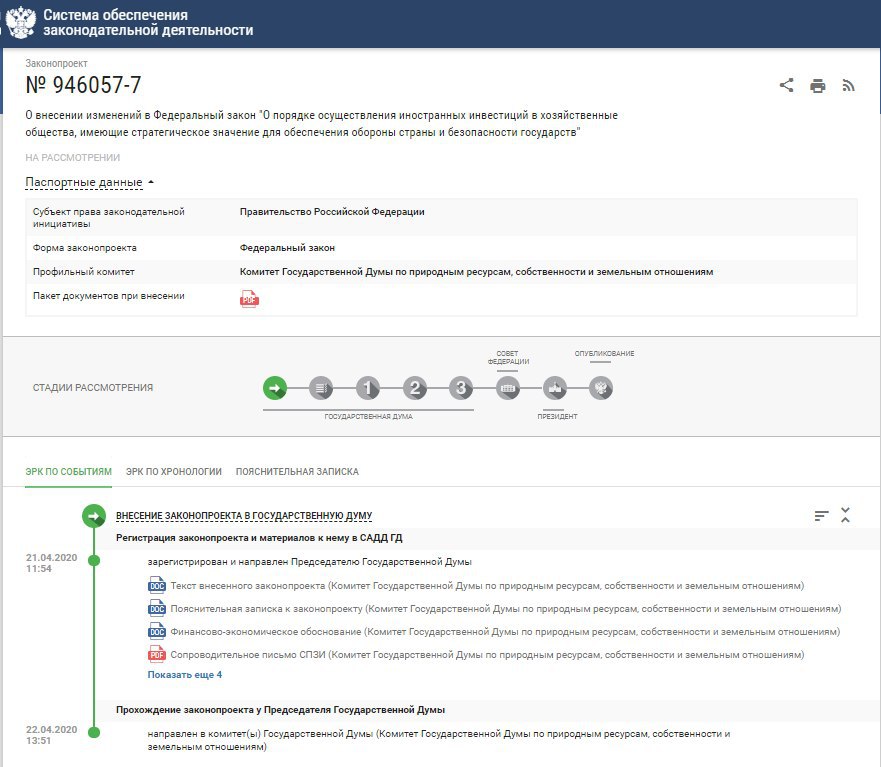Click СТАДИИ РАССМОТРЕНИЯ label

(x=93, y=388)
